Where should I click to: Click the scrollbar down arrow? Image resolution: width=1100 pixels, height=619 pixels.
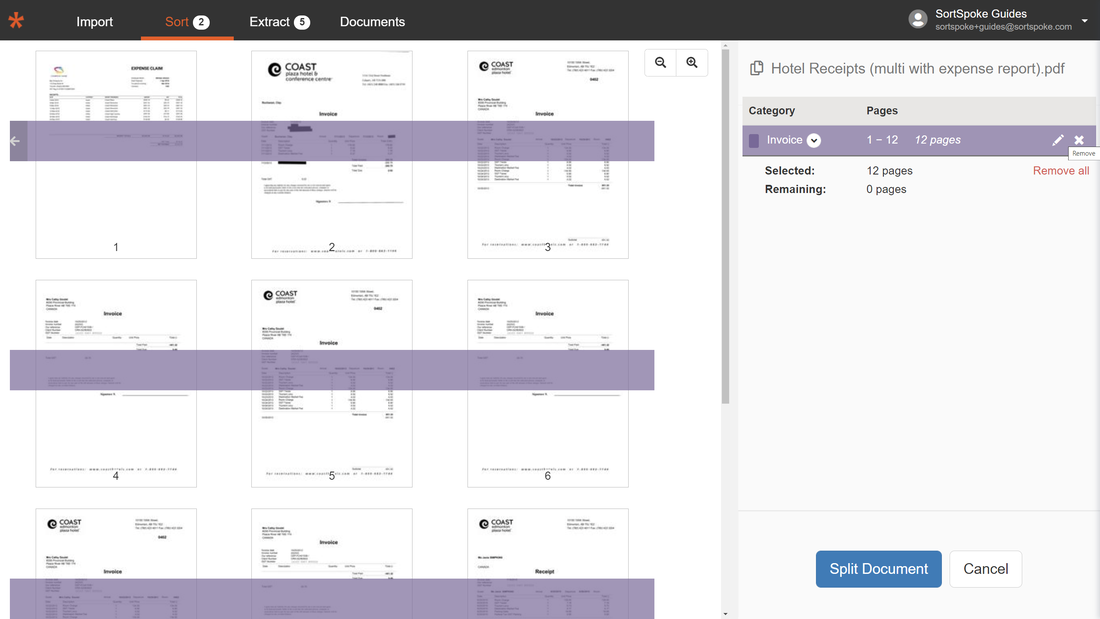pyautogui.click(x=725, y=614)
